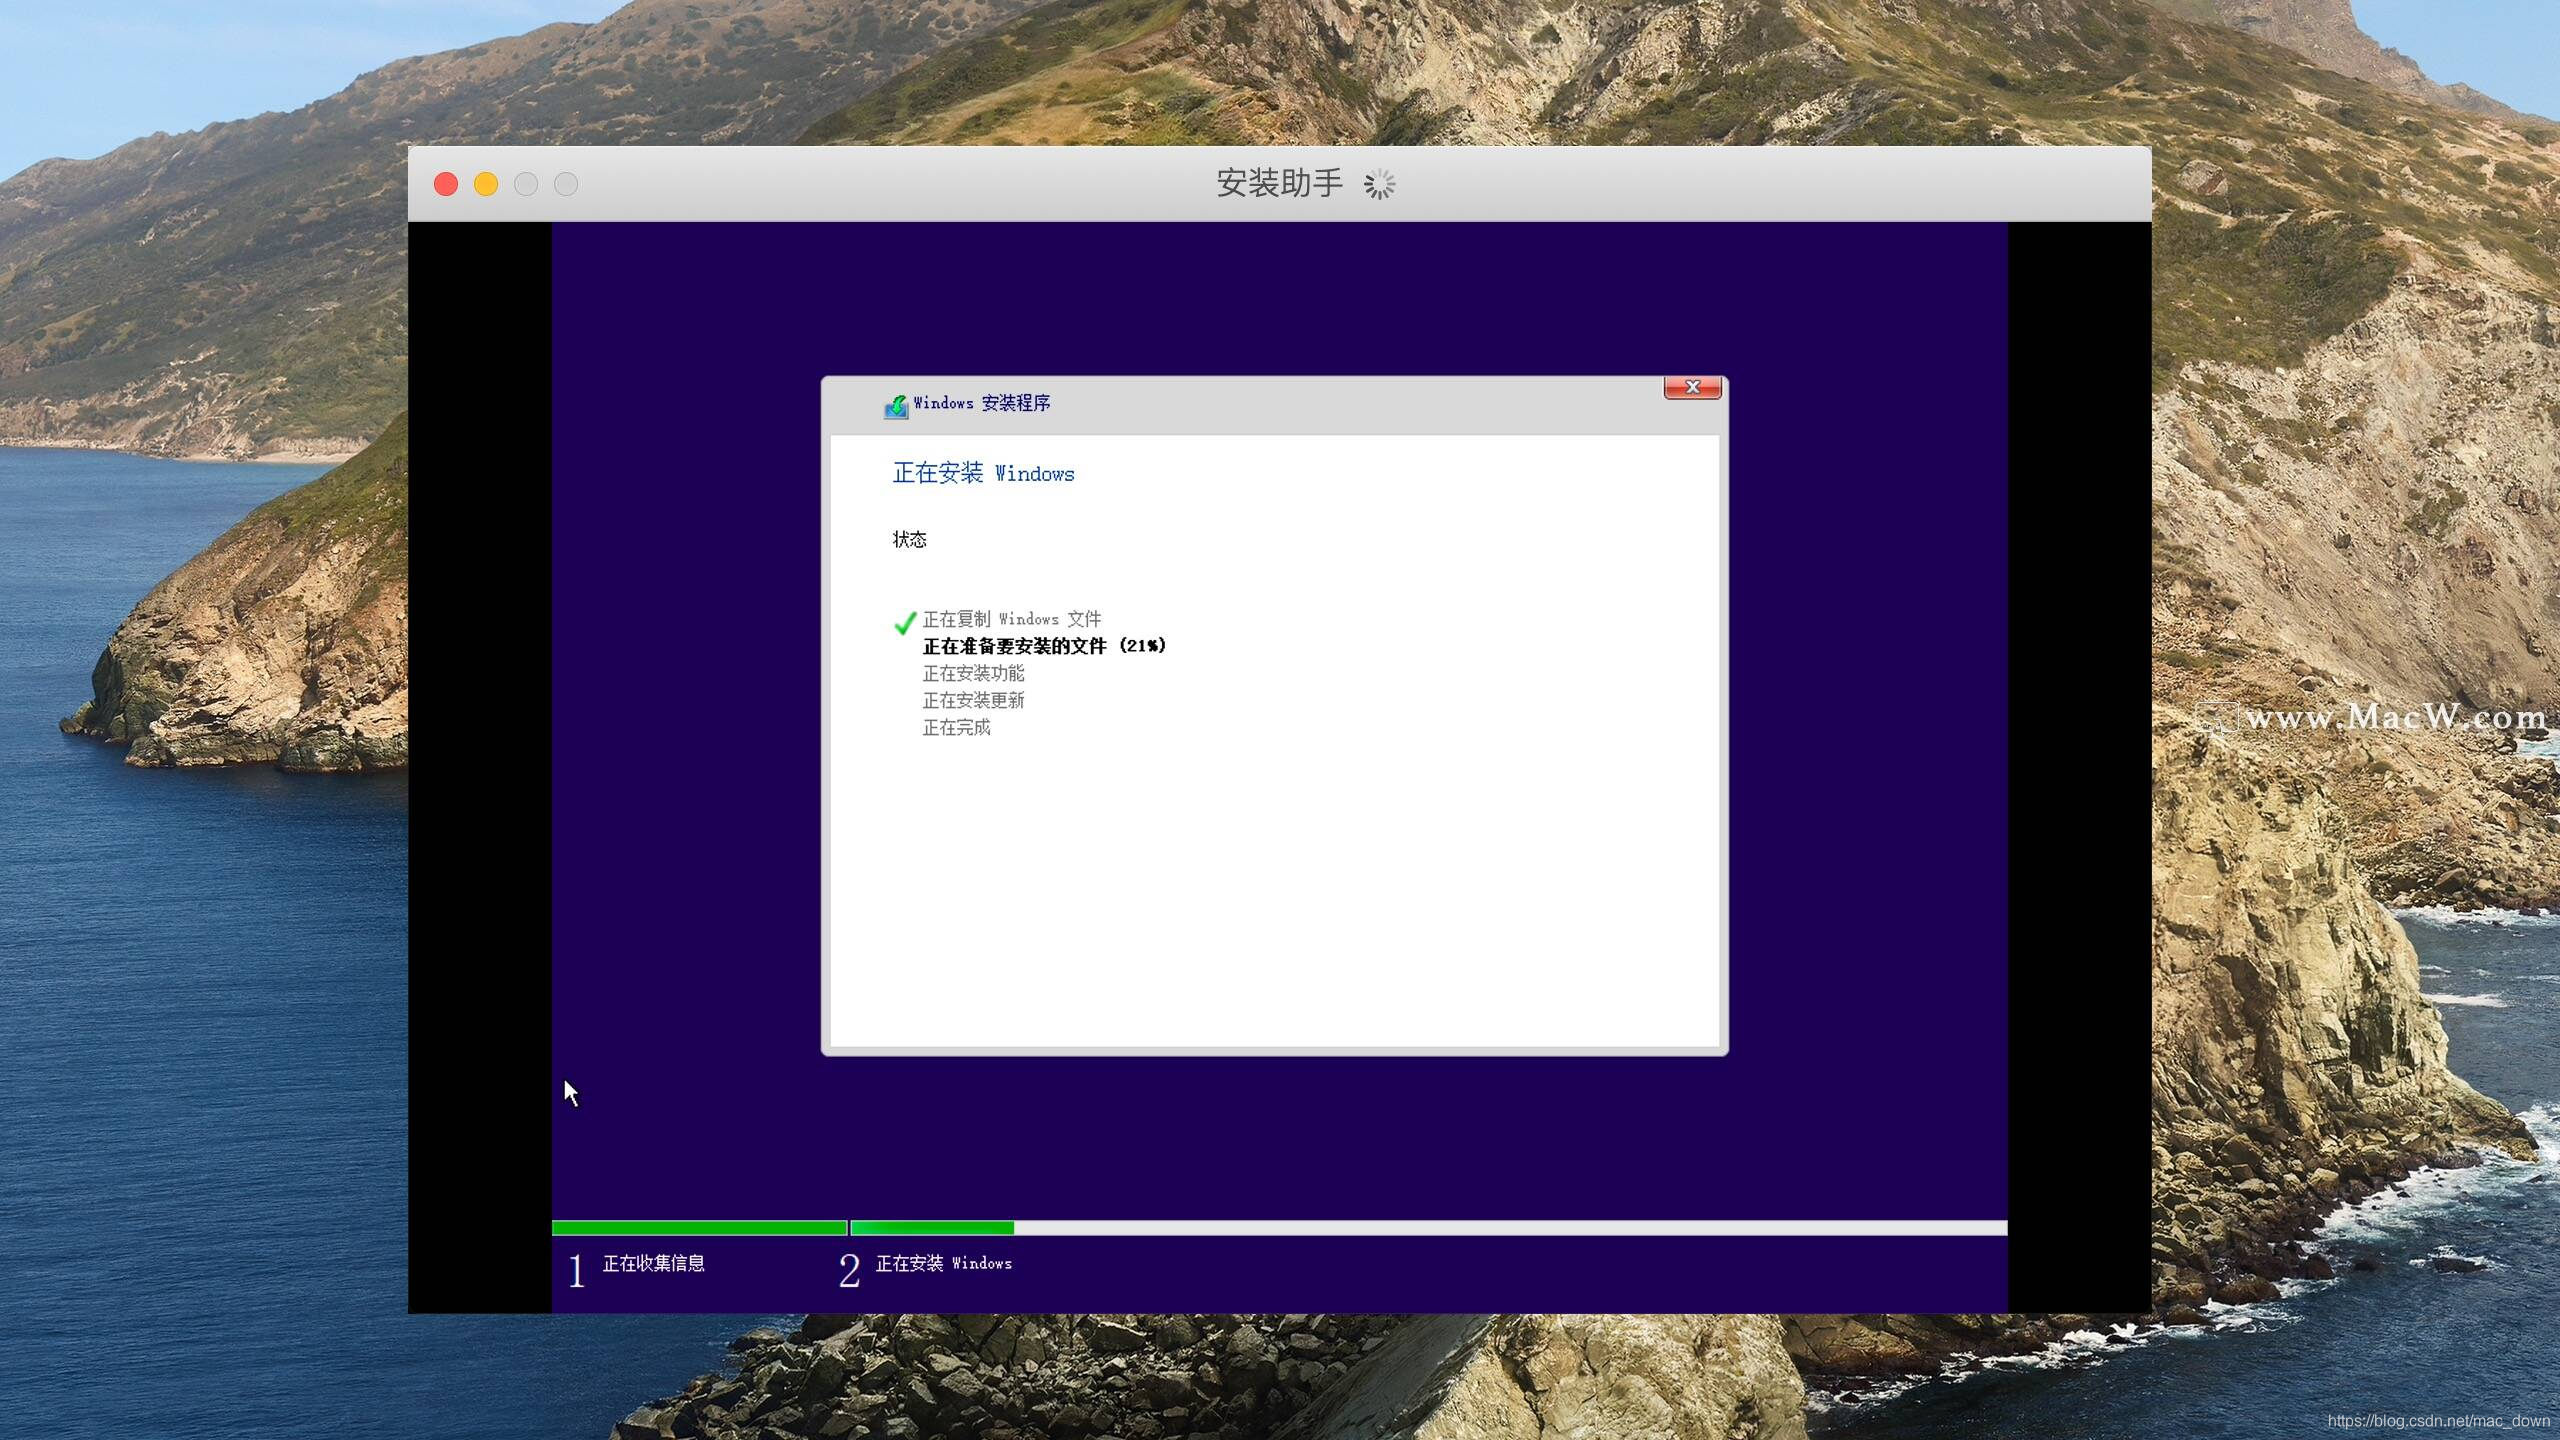The height and width of the screenshot is (1440, 2560).
Task: Click the completed stage 1 green progress bar
Action: 699,1228
